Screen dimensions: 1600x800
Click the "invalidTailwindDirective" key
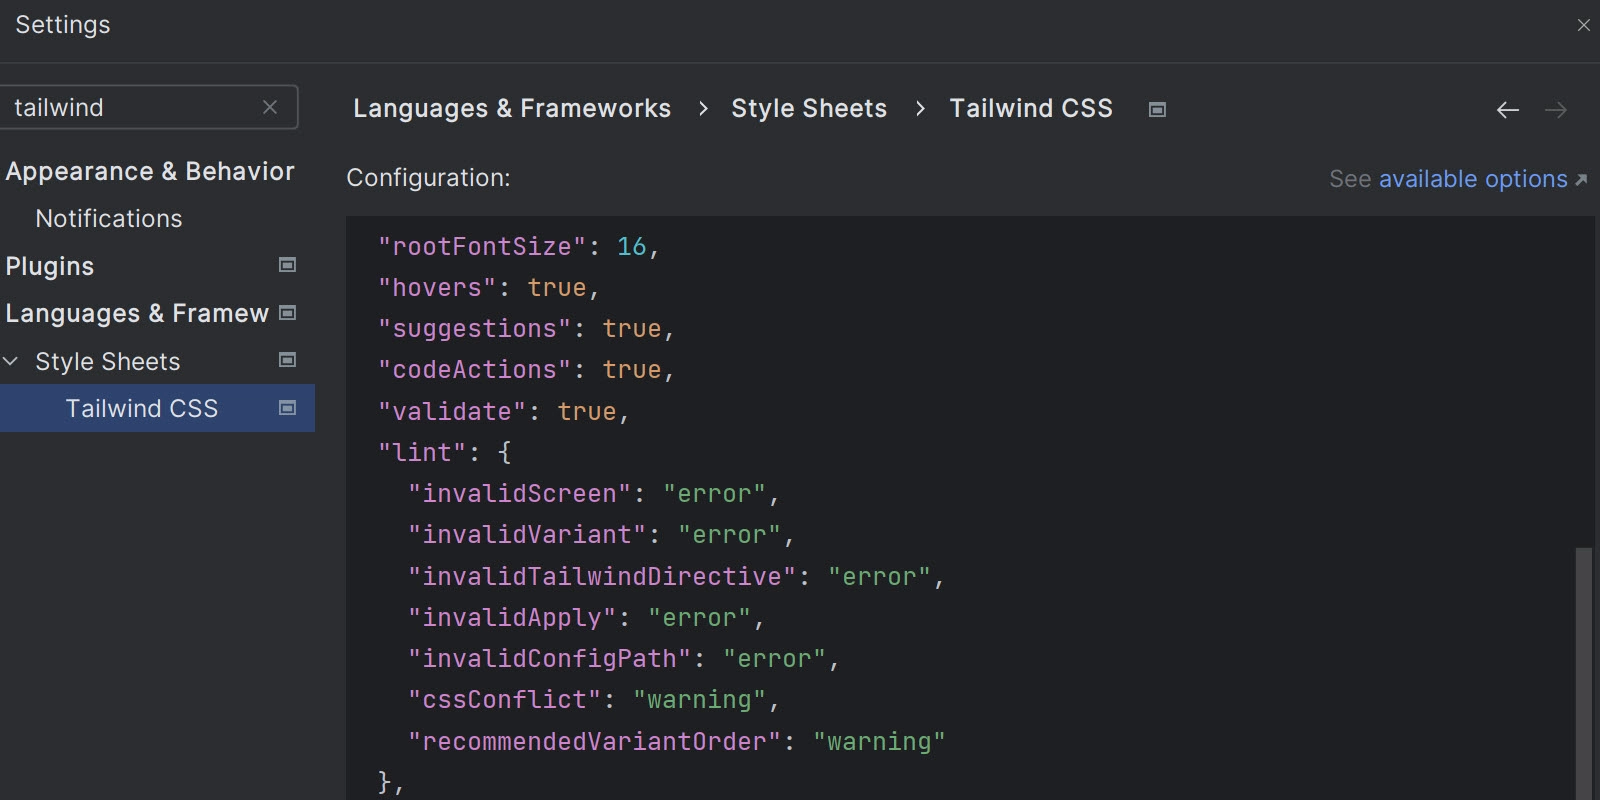coord(602,577)
